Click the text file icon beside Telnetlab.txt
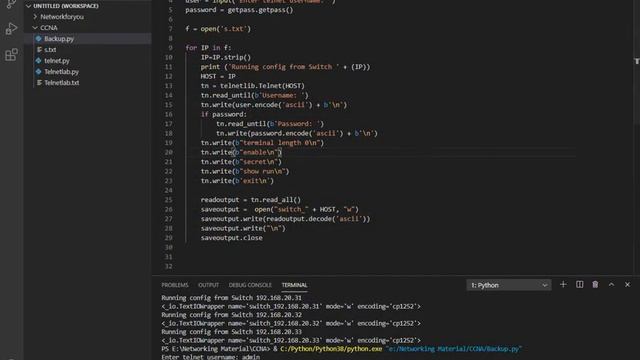 [x=39, y=83]
